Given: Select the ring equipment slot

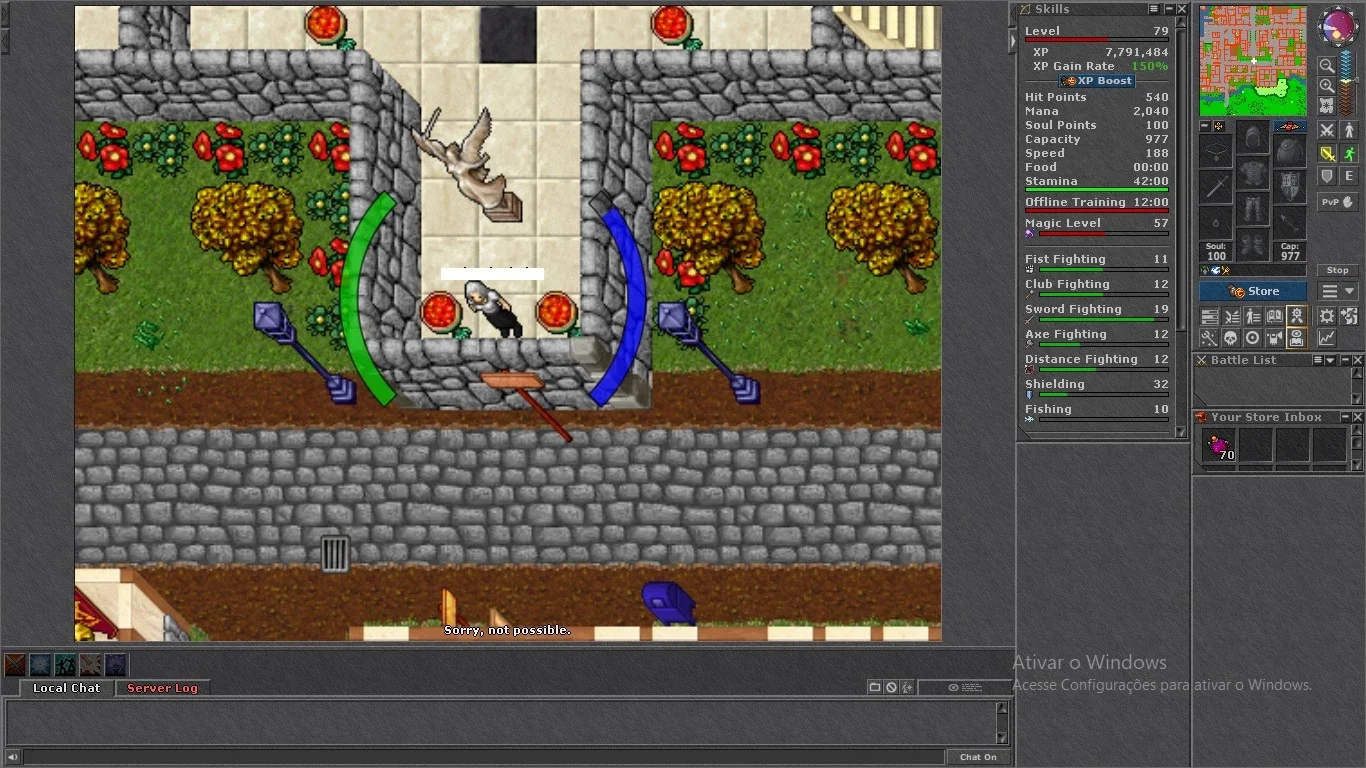Looking at the screenshot, I should 1216,223.
